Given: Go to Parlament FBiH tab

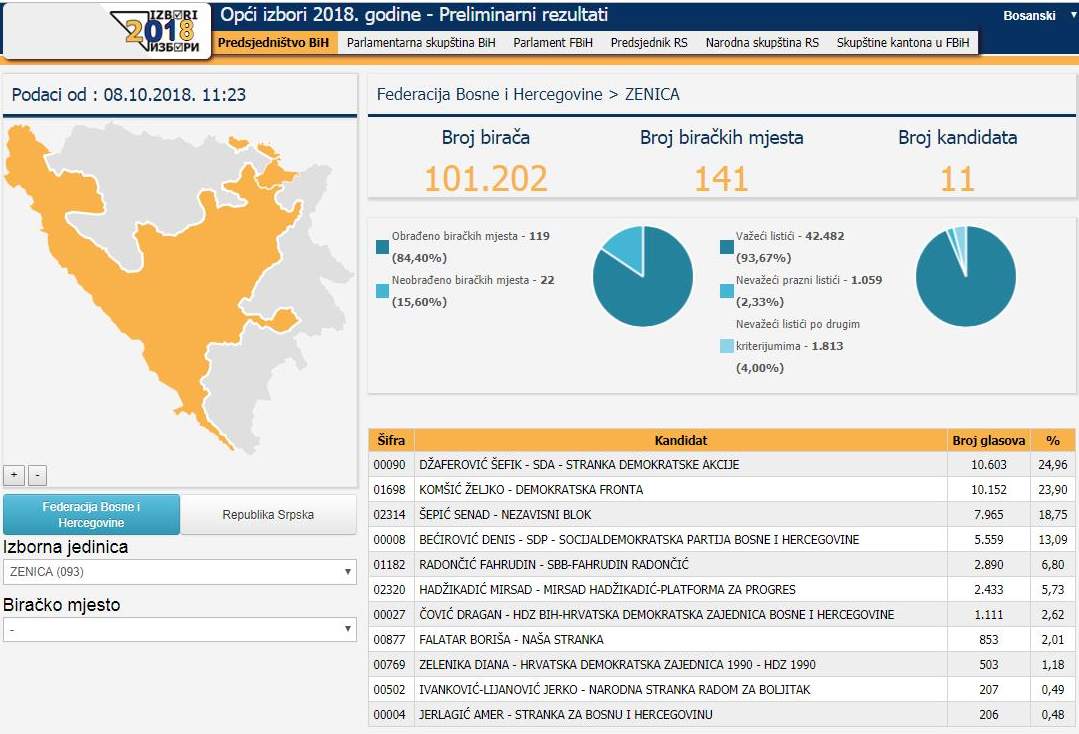Looking at the screenshot, I should (553, 43).
